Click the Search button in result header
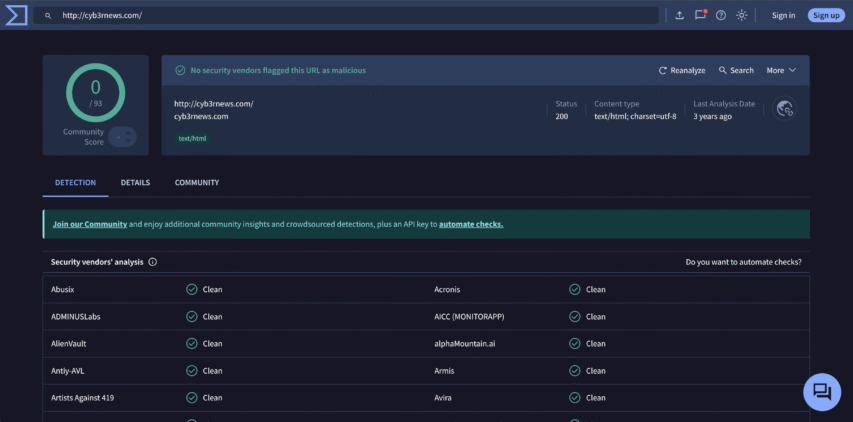Viewport: 853px width, 422px height. [x=736, y=70]
